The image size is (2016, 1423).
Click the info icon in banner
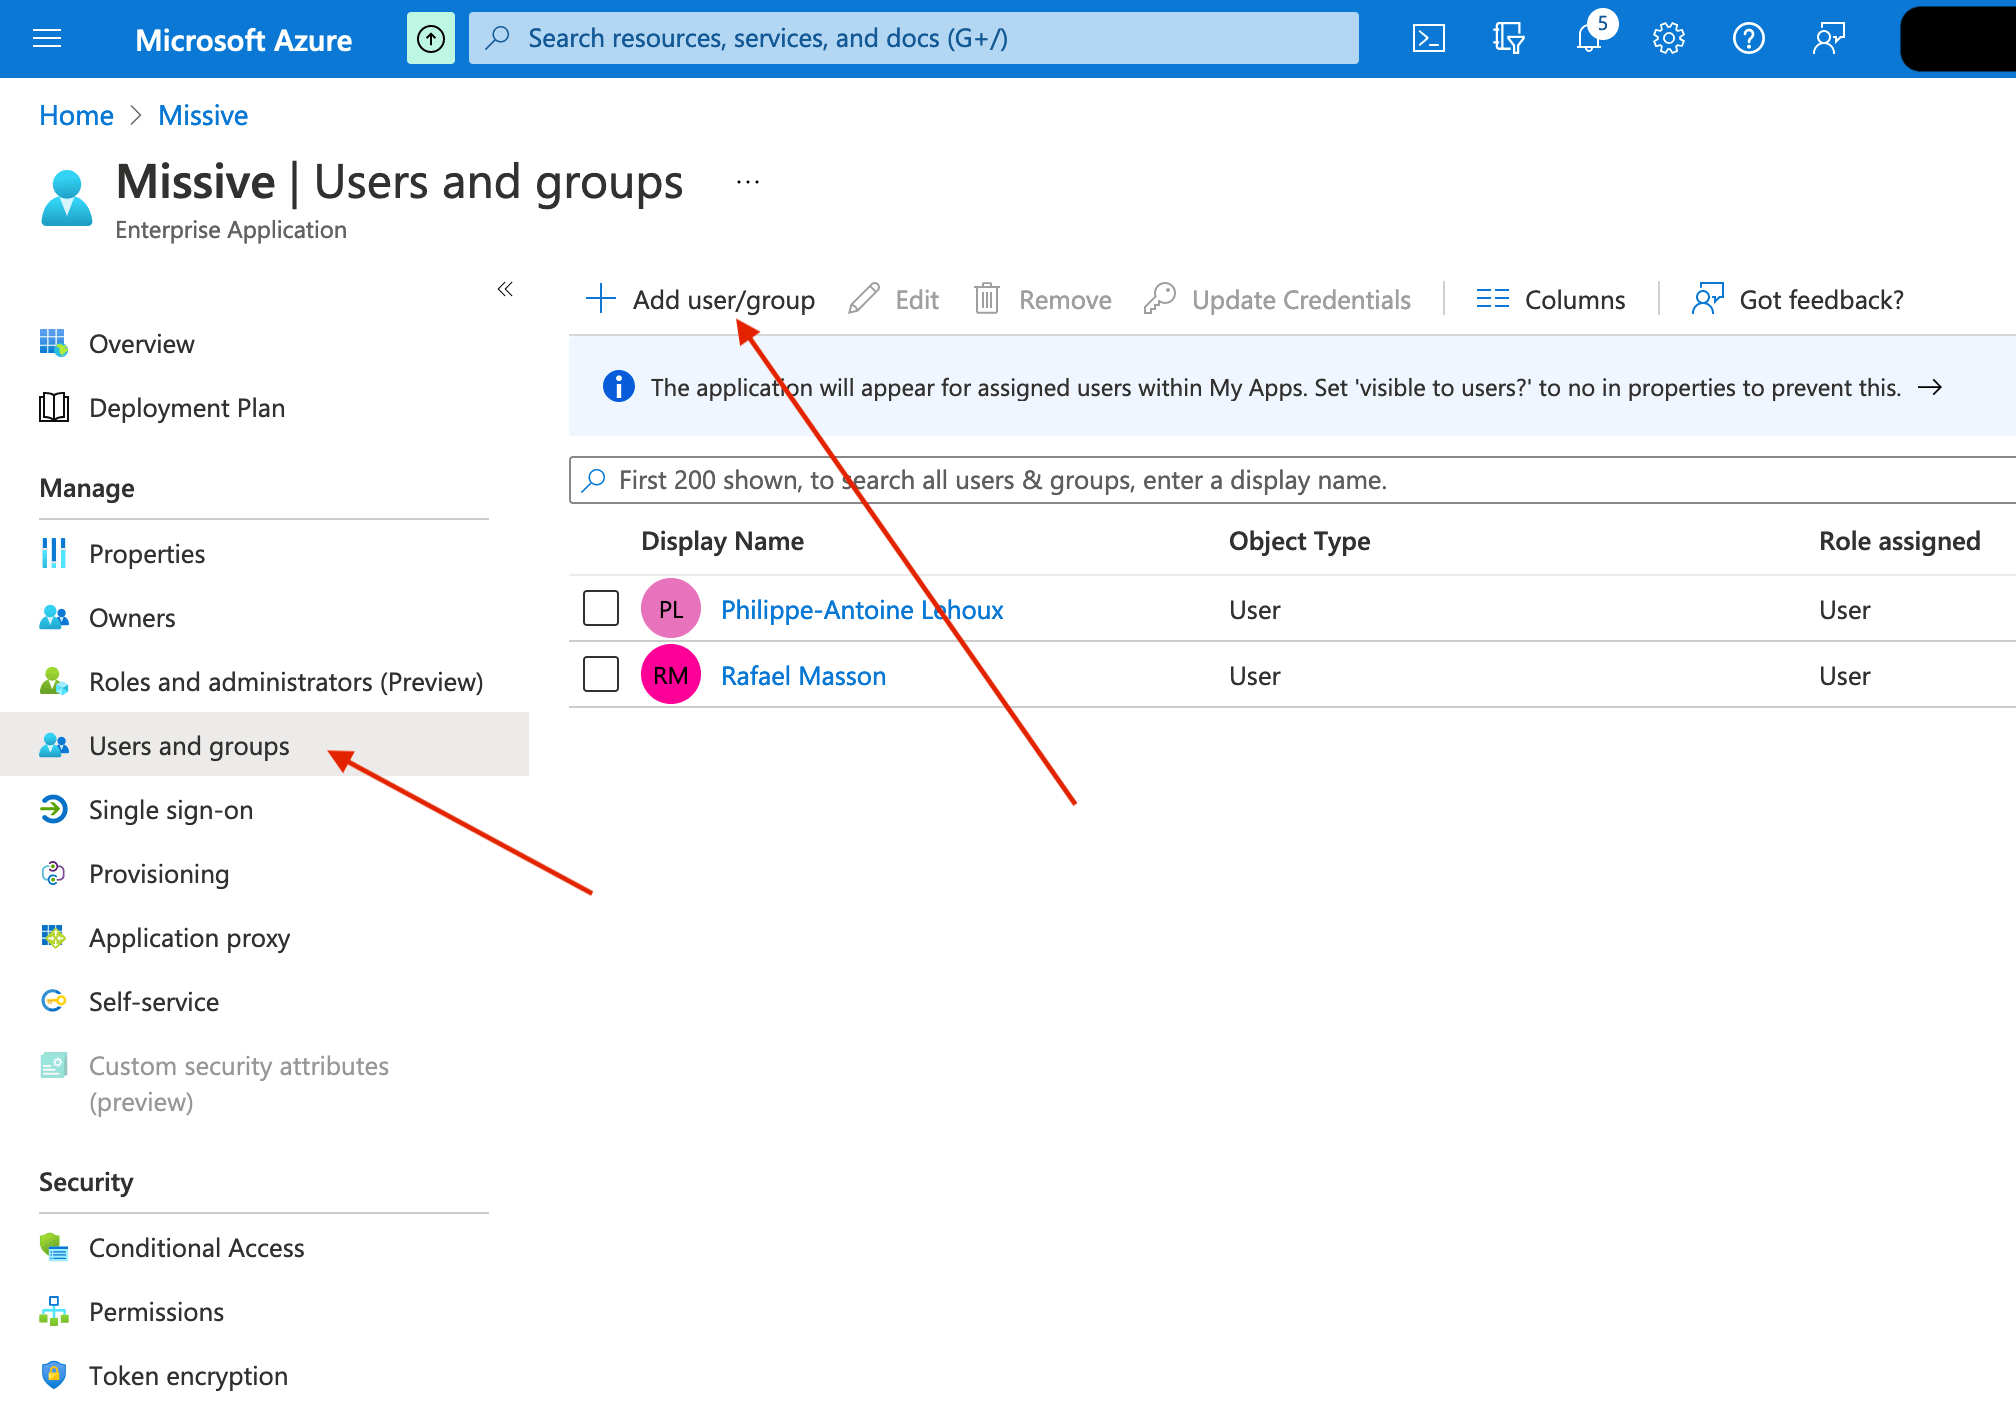tap(618, 386)
